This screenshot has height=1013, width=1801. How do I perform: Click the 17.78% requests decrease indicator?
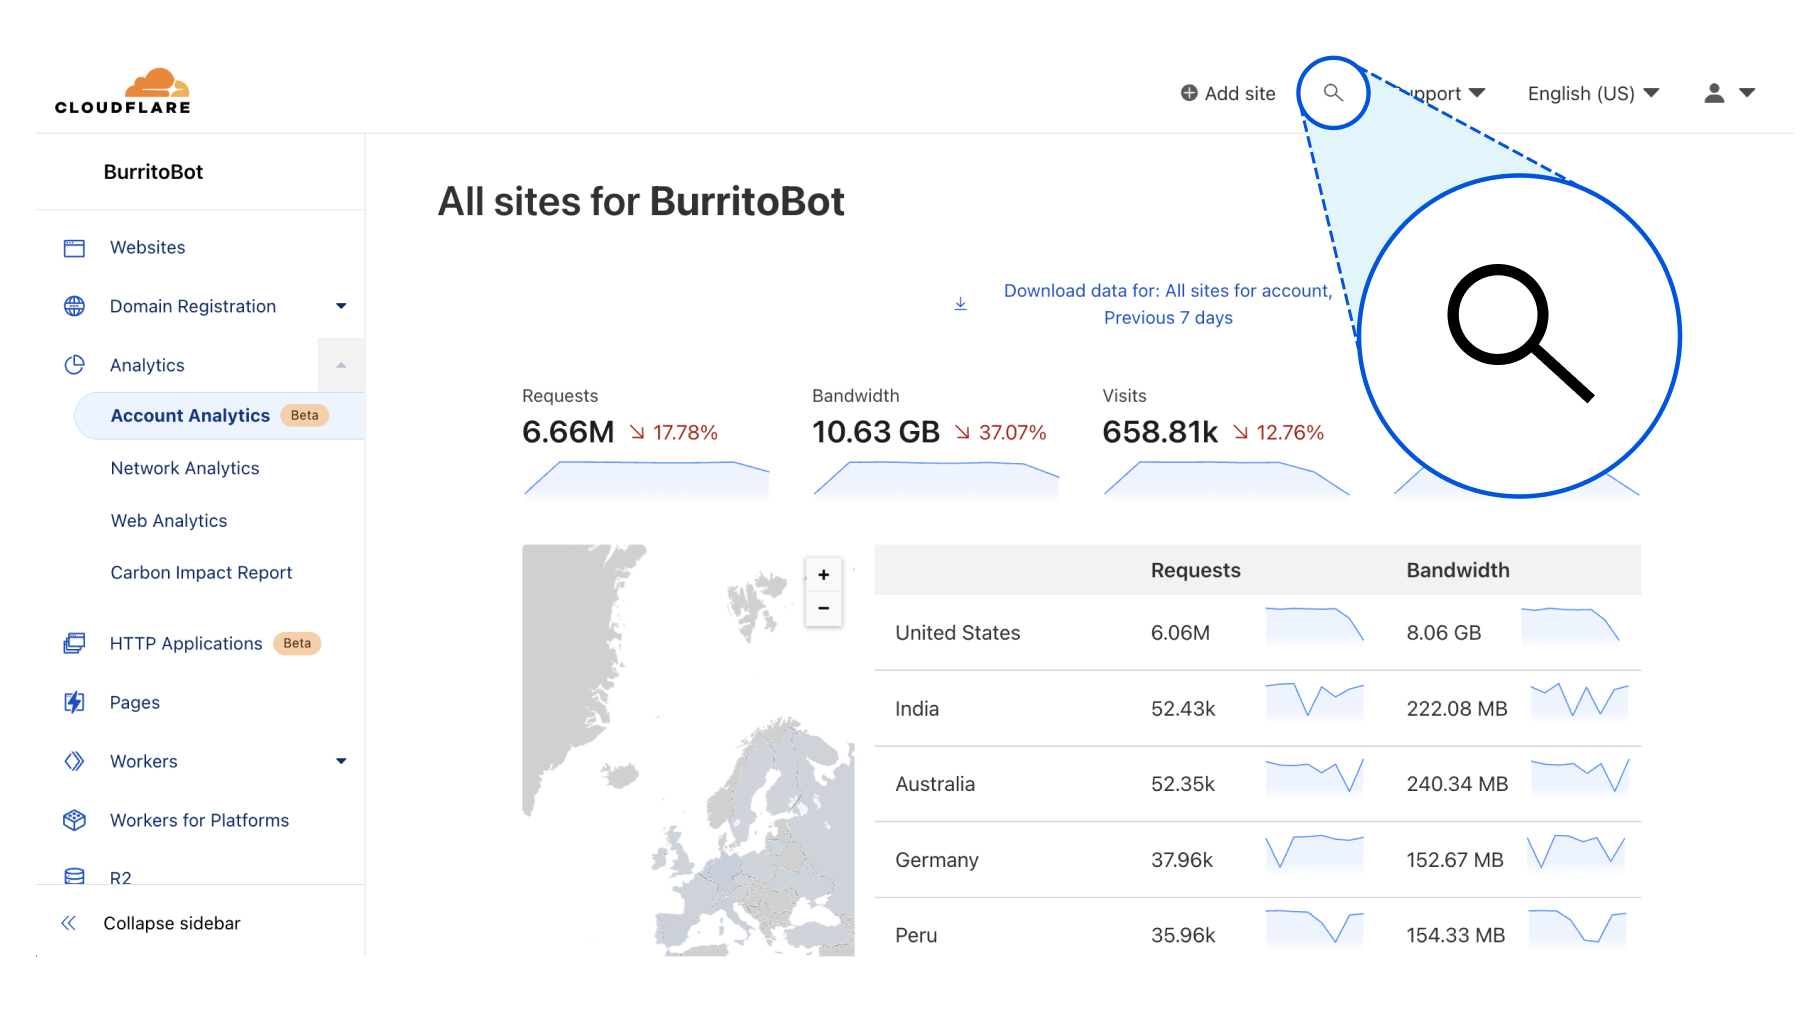coord(674,432)
